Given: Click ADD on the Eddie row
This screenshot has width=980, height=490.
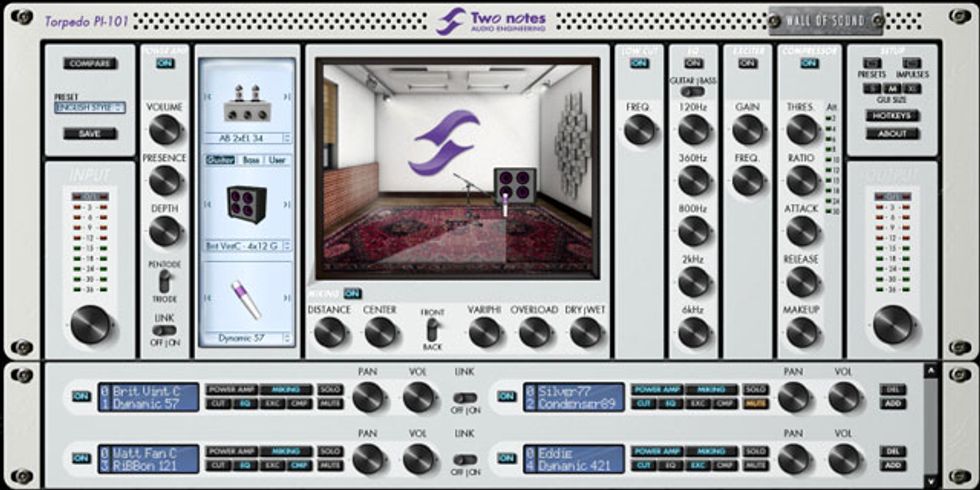Looking at the screenshot, I should (x=892, y=466).
